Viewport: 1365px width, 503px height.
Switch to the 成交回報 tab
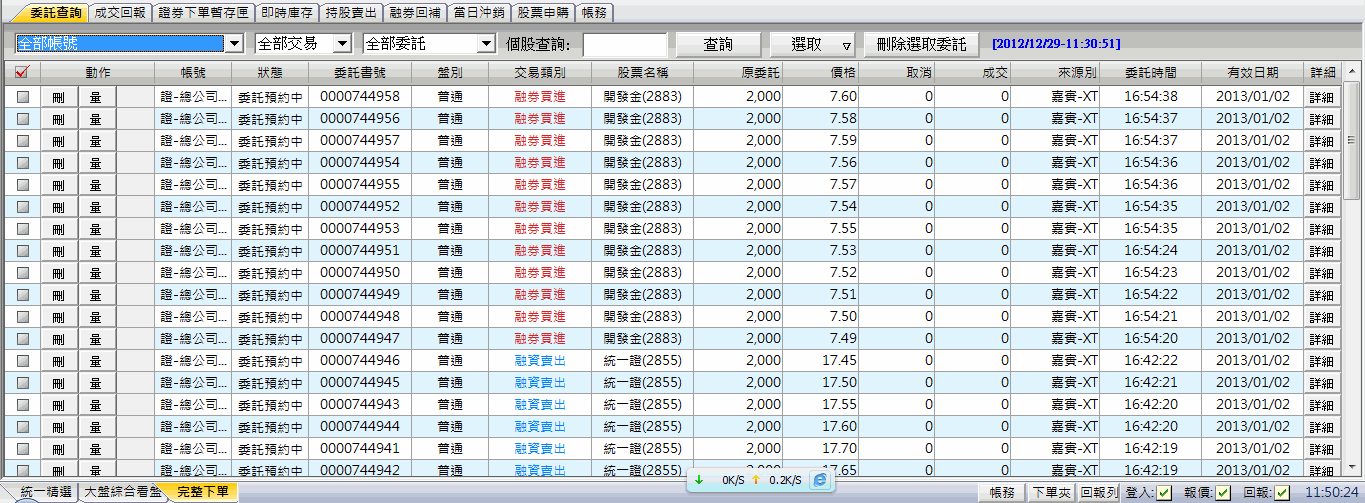coord(118,13)
